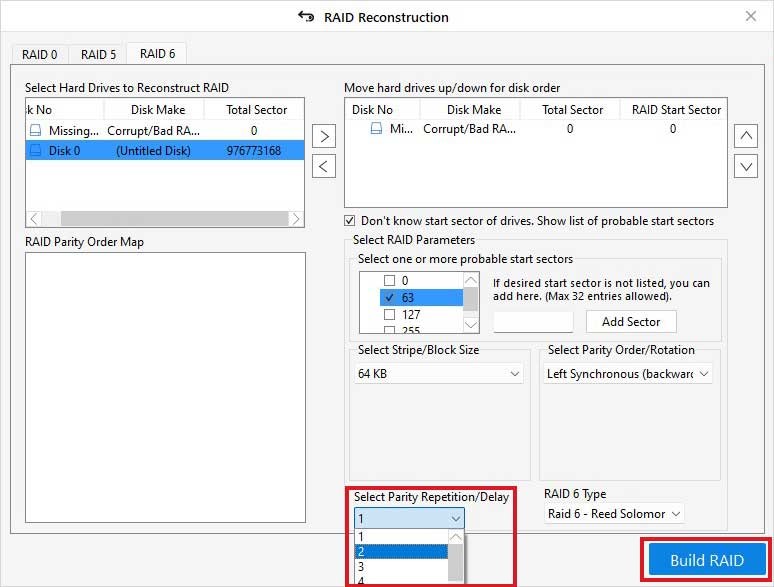Check start sector 127
The image size is (774, 587).
389,314
